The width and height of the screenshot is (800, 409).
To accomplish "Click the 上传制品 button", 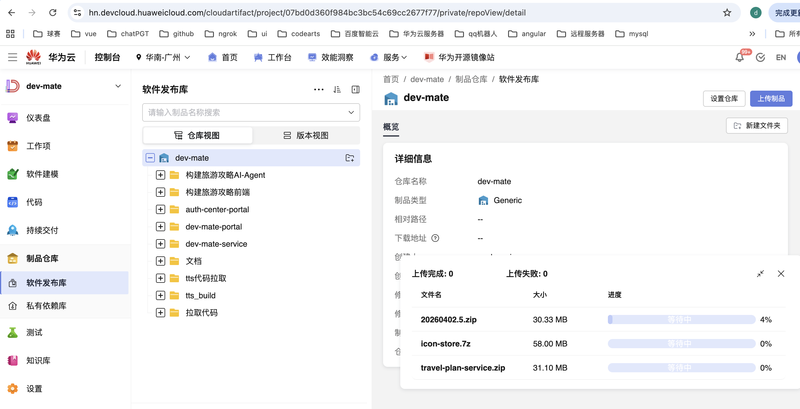I will coord(771,99).
